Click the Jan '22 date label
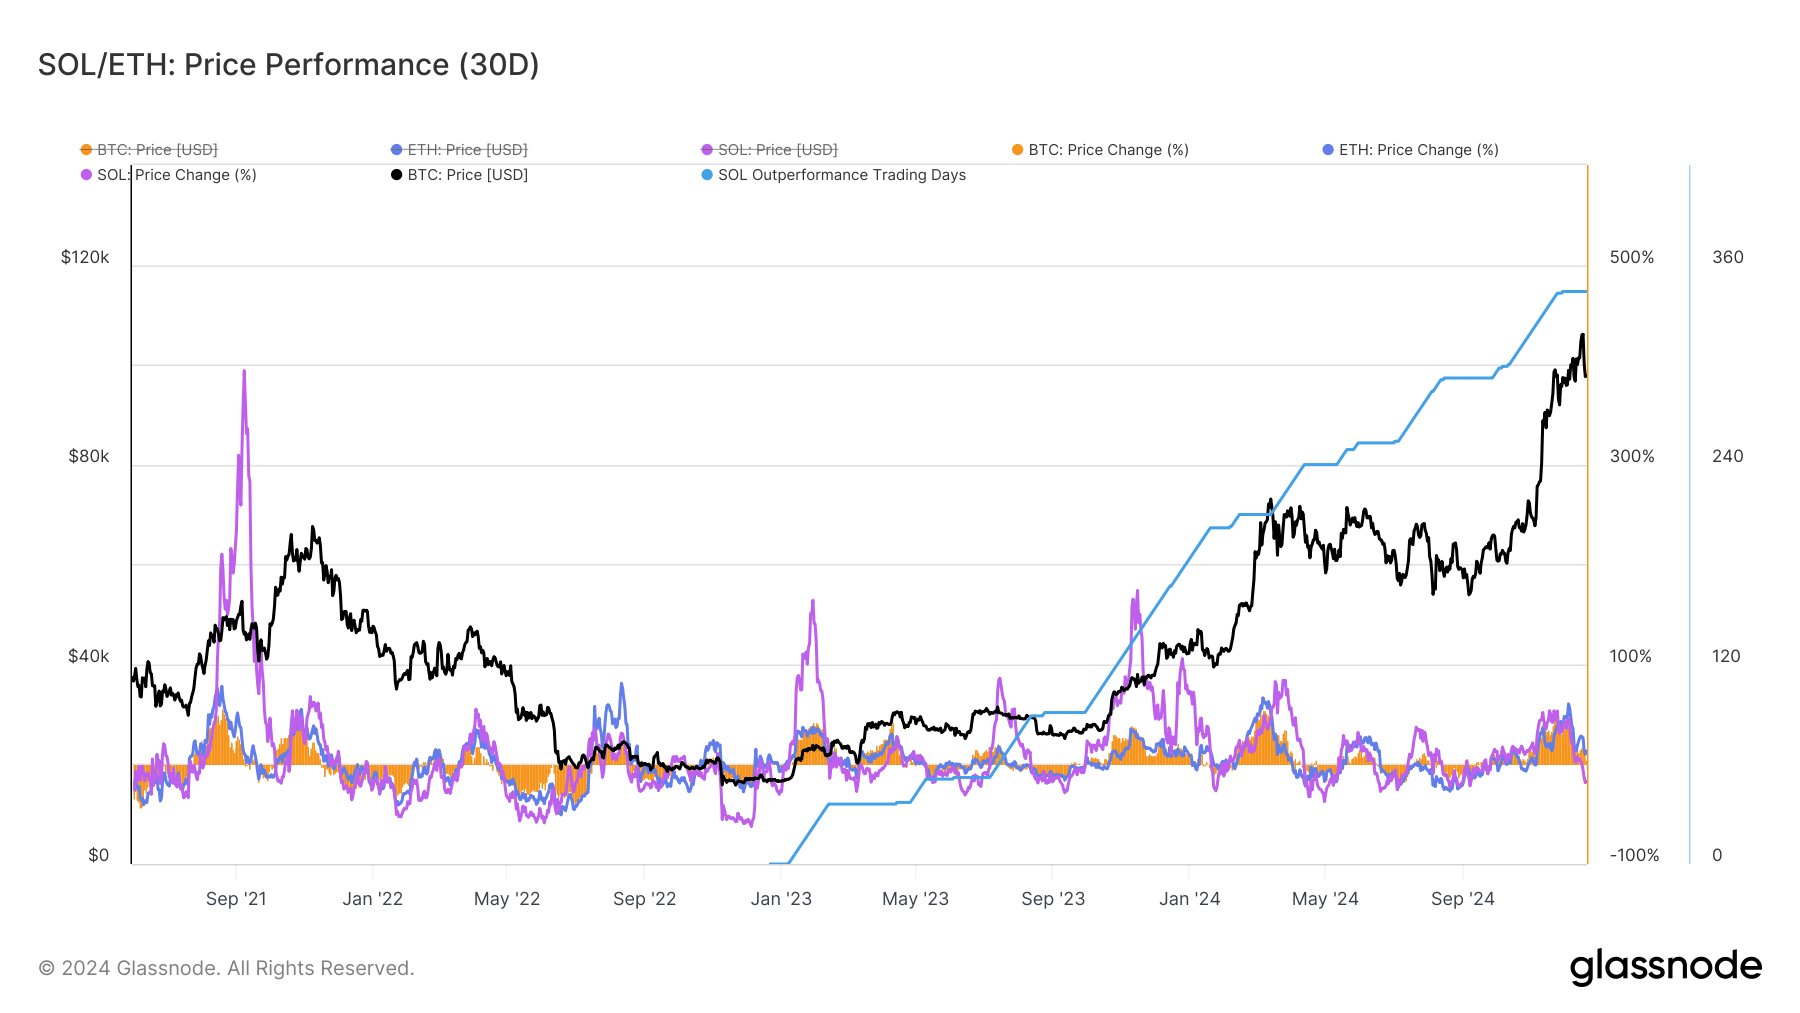Image resolution: width=1800 pixels, height=1013 pixels. point(372,899)
